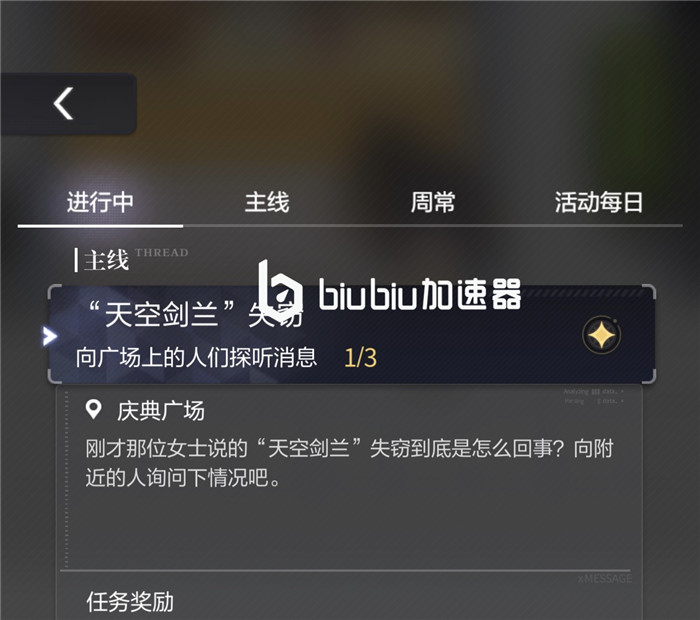Viewport: 700px width, 620px height.
Task: Tap the gold star tracking icon
Action: pyautogui.click(x=601, y=335)
